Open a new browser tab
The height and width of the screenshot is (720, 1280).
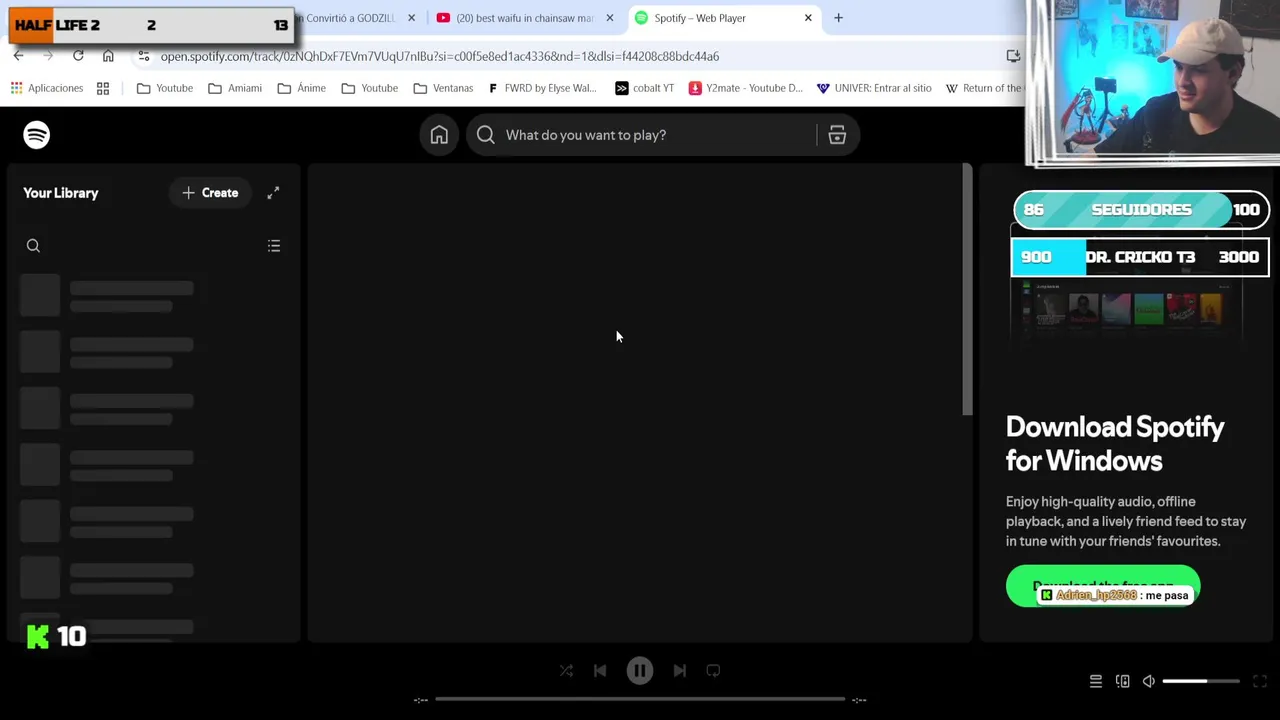pos(838,18)
